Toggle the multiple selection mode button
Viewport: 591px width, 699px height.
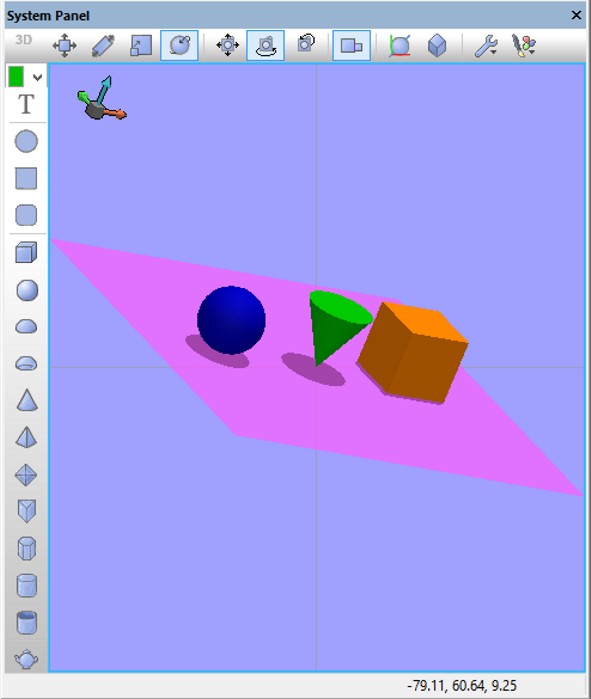click(351, 45)
